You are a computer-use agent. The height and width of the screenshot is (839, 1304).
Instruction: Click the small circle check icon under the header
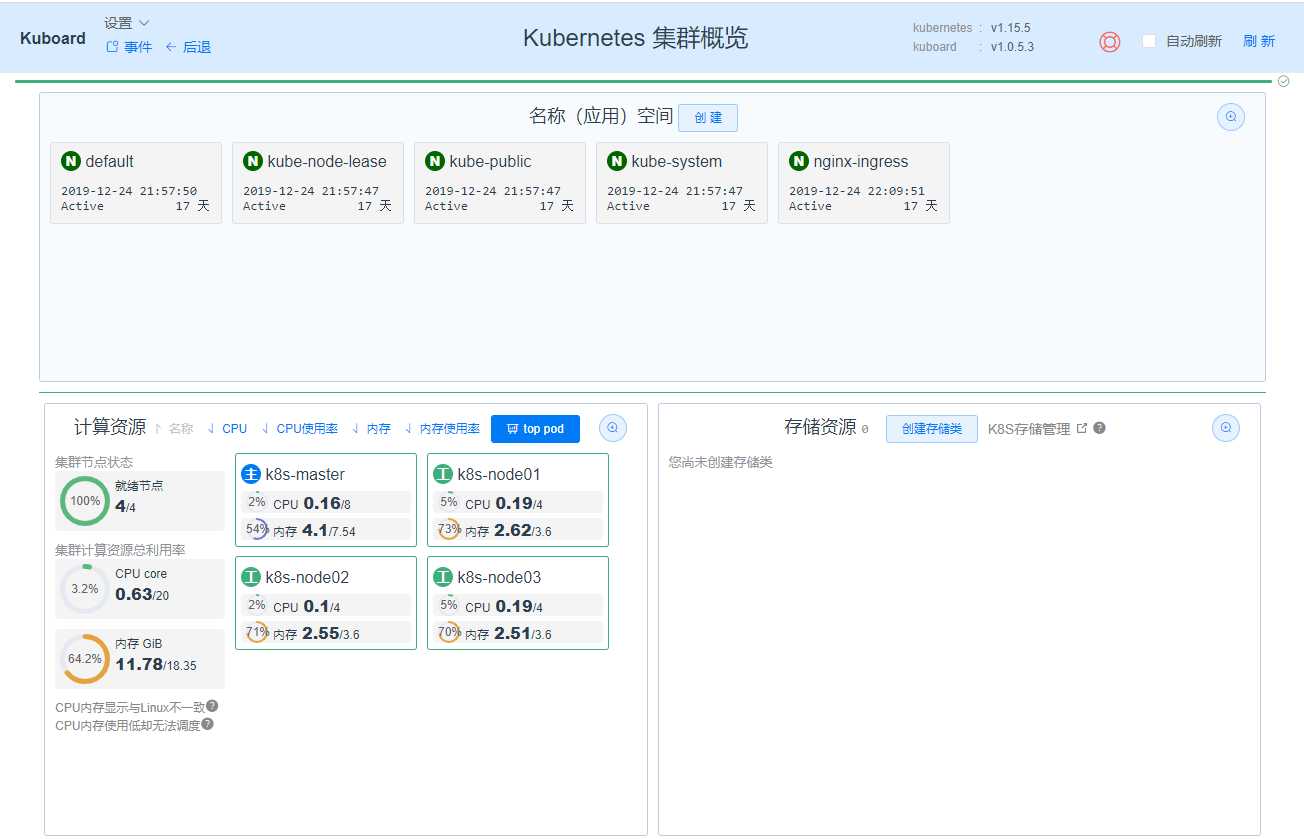point(1283,81)
